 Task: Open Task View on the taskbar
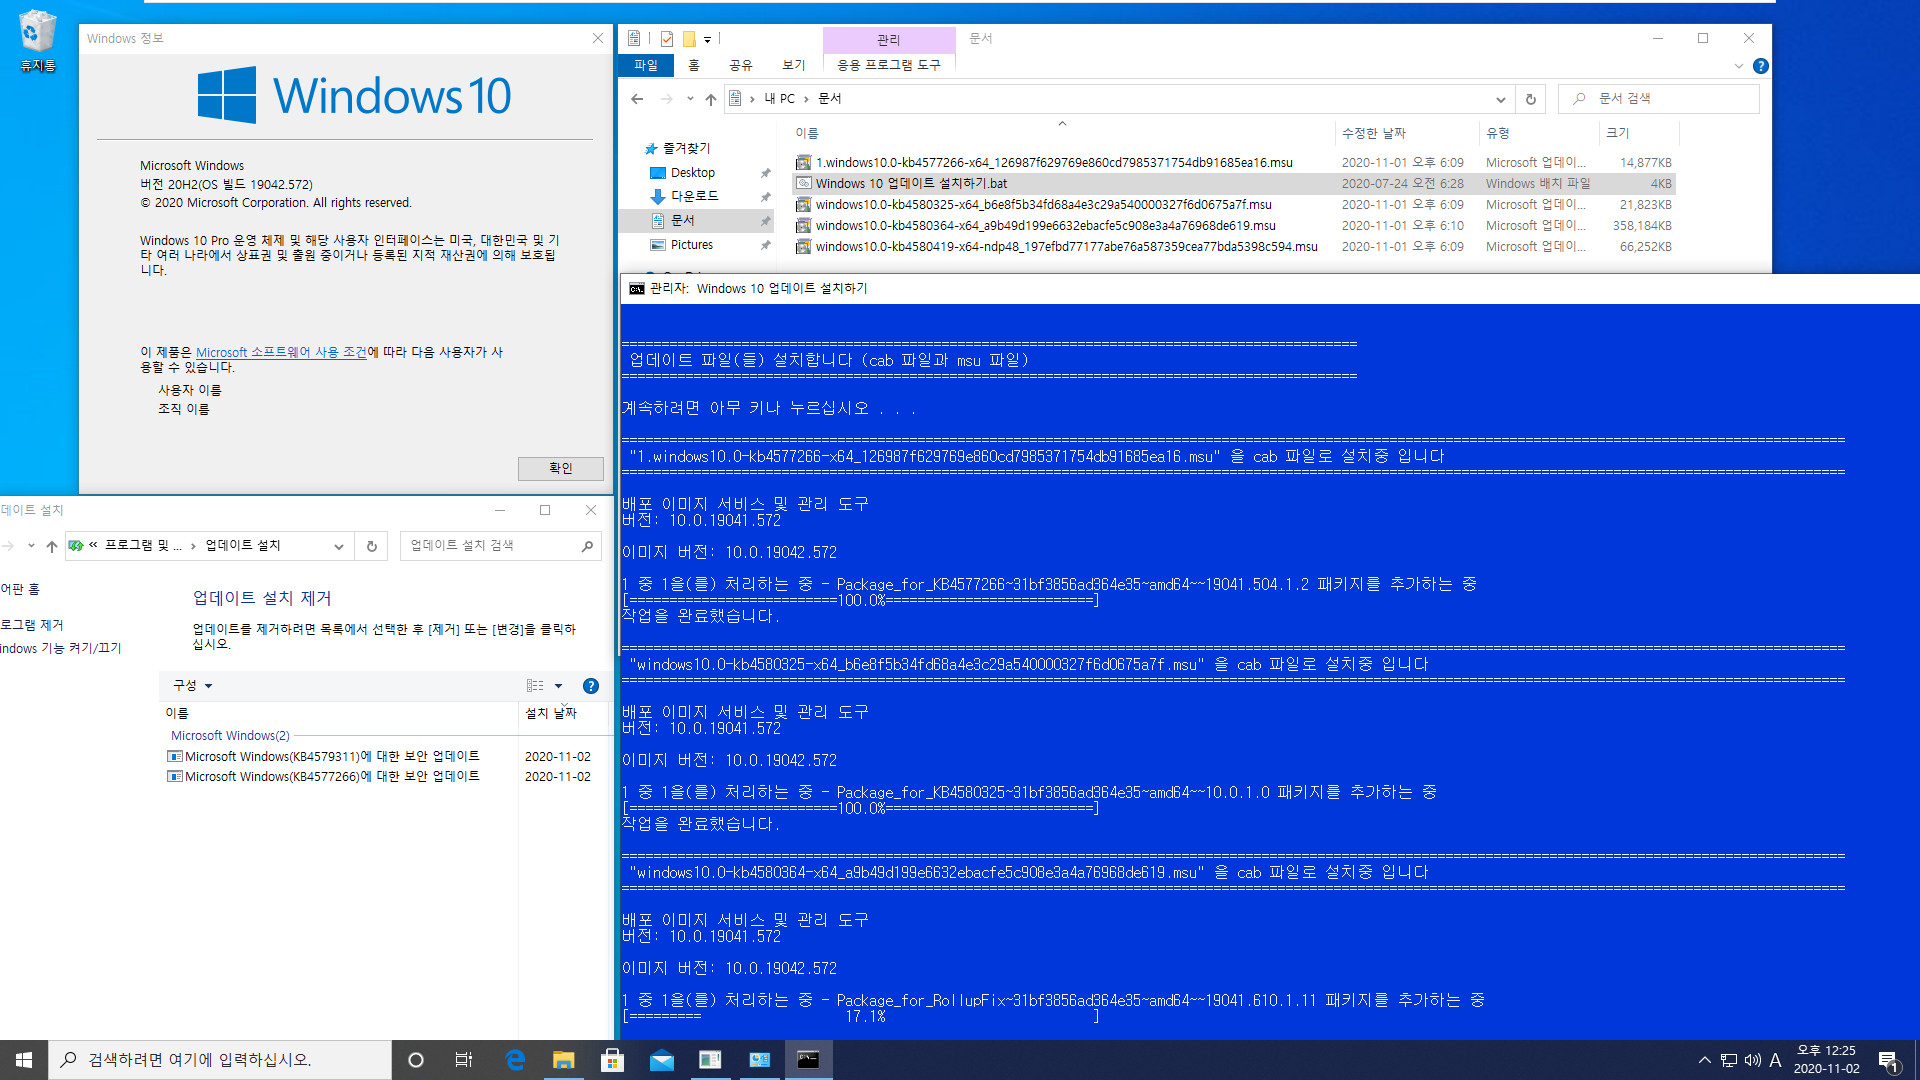pyautogui.click(x=464, y=1060)
